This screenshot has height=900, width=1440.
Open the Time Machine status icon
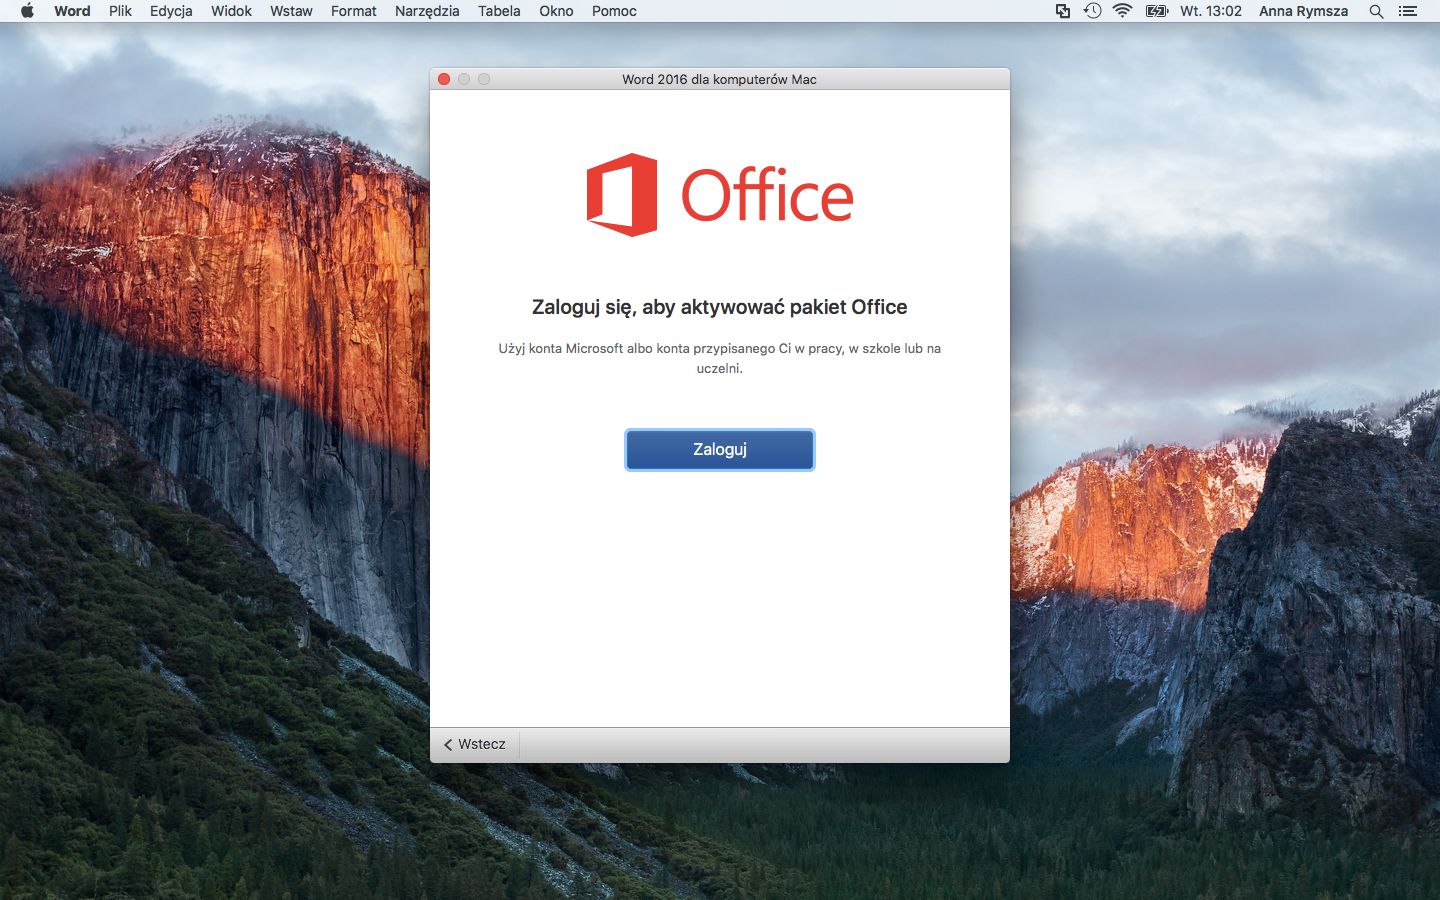[1092, 11]
